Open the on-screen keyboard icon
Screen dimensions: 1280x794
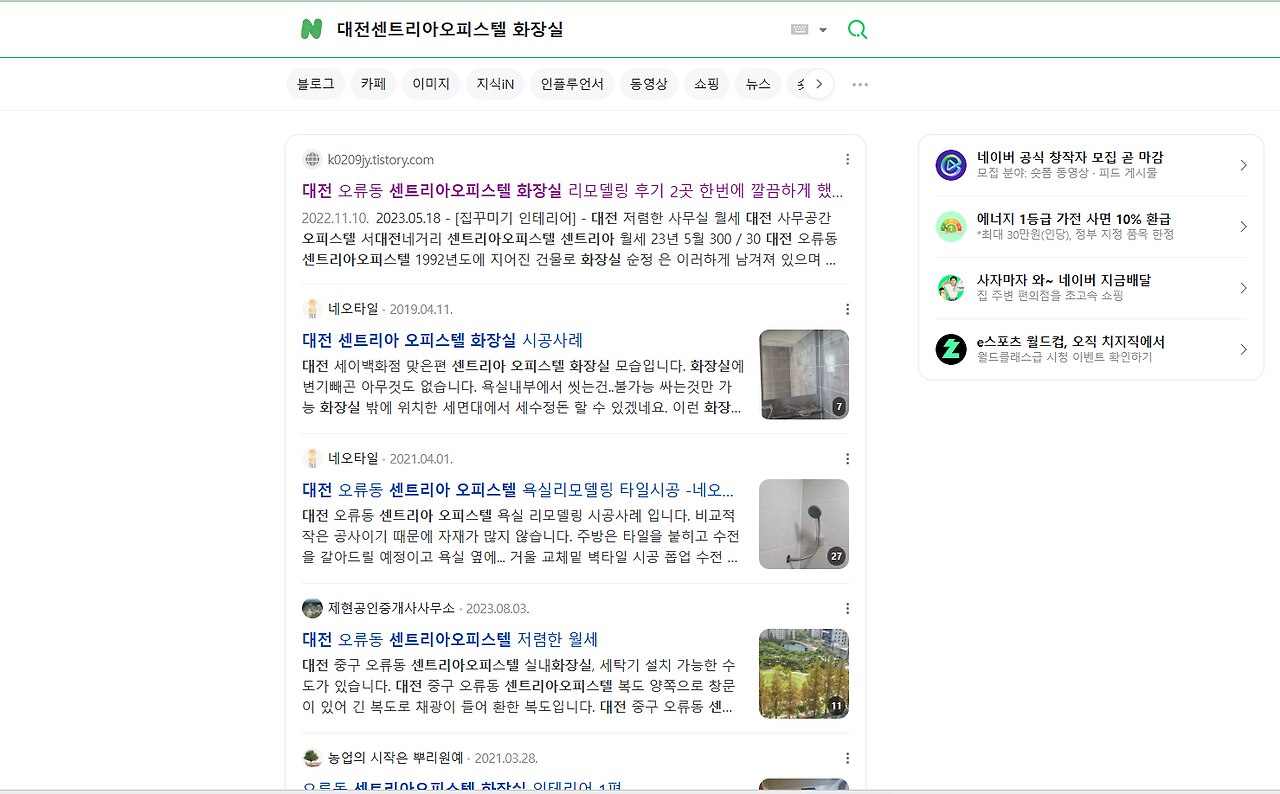(799, 29)
